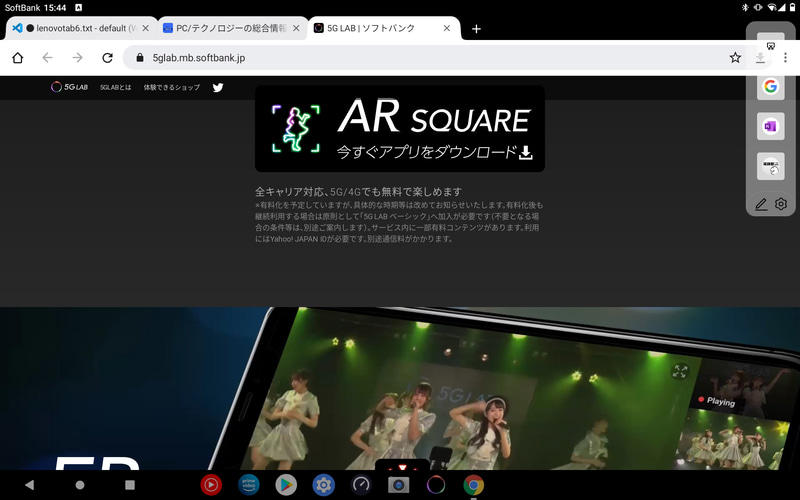Tap the Android home circle button
The width and height of the screenshot is (800, 500).
tap(80, 485)
